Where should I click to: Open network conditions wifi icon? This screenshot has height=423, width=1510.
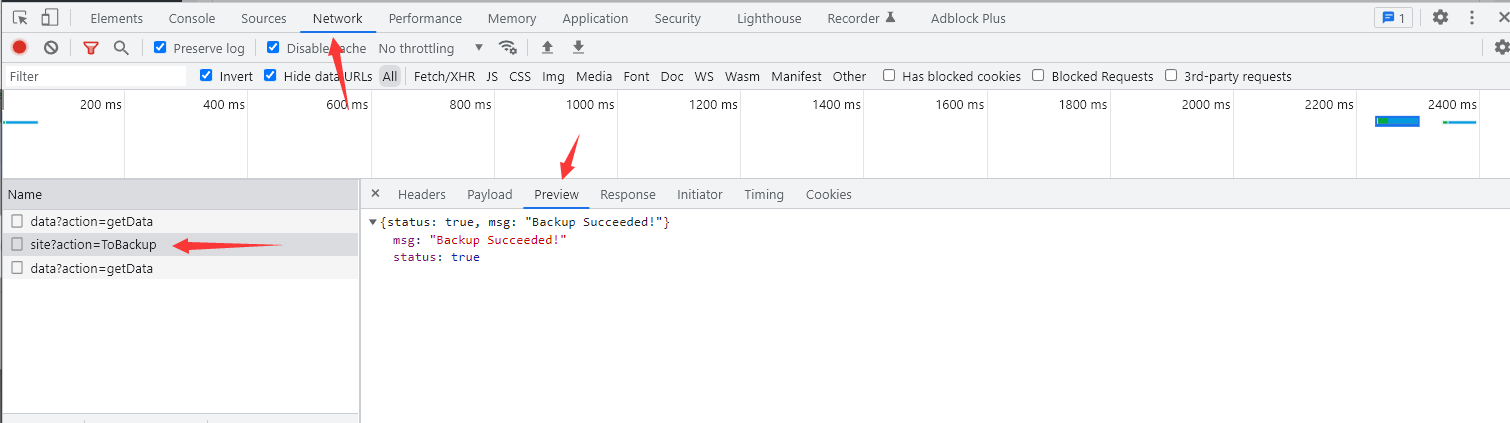508,47
